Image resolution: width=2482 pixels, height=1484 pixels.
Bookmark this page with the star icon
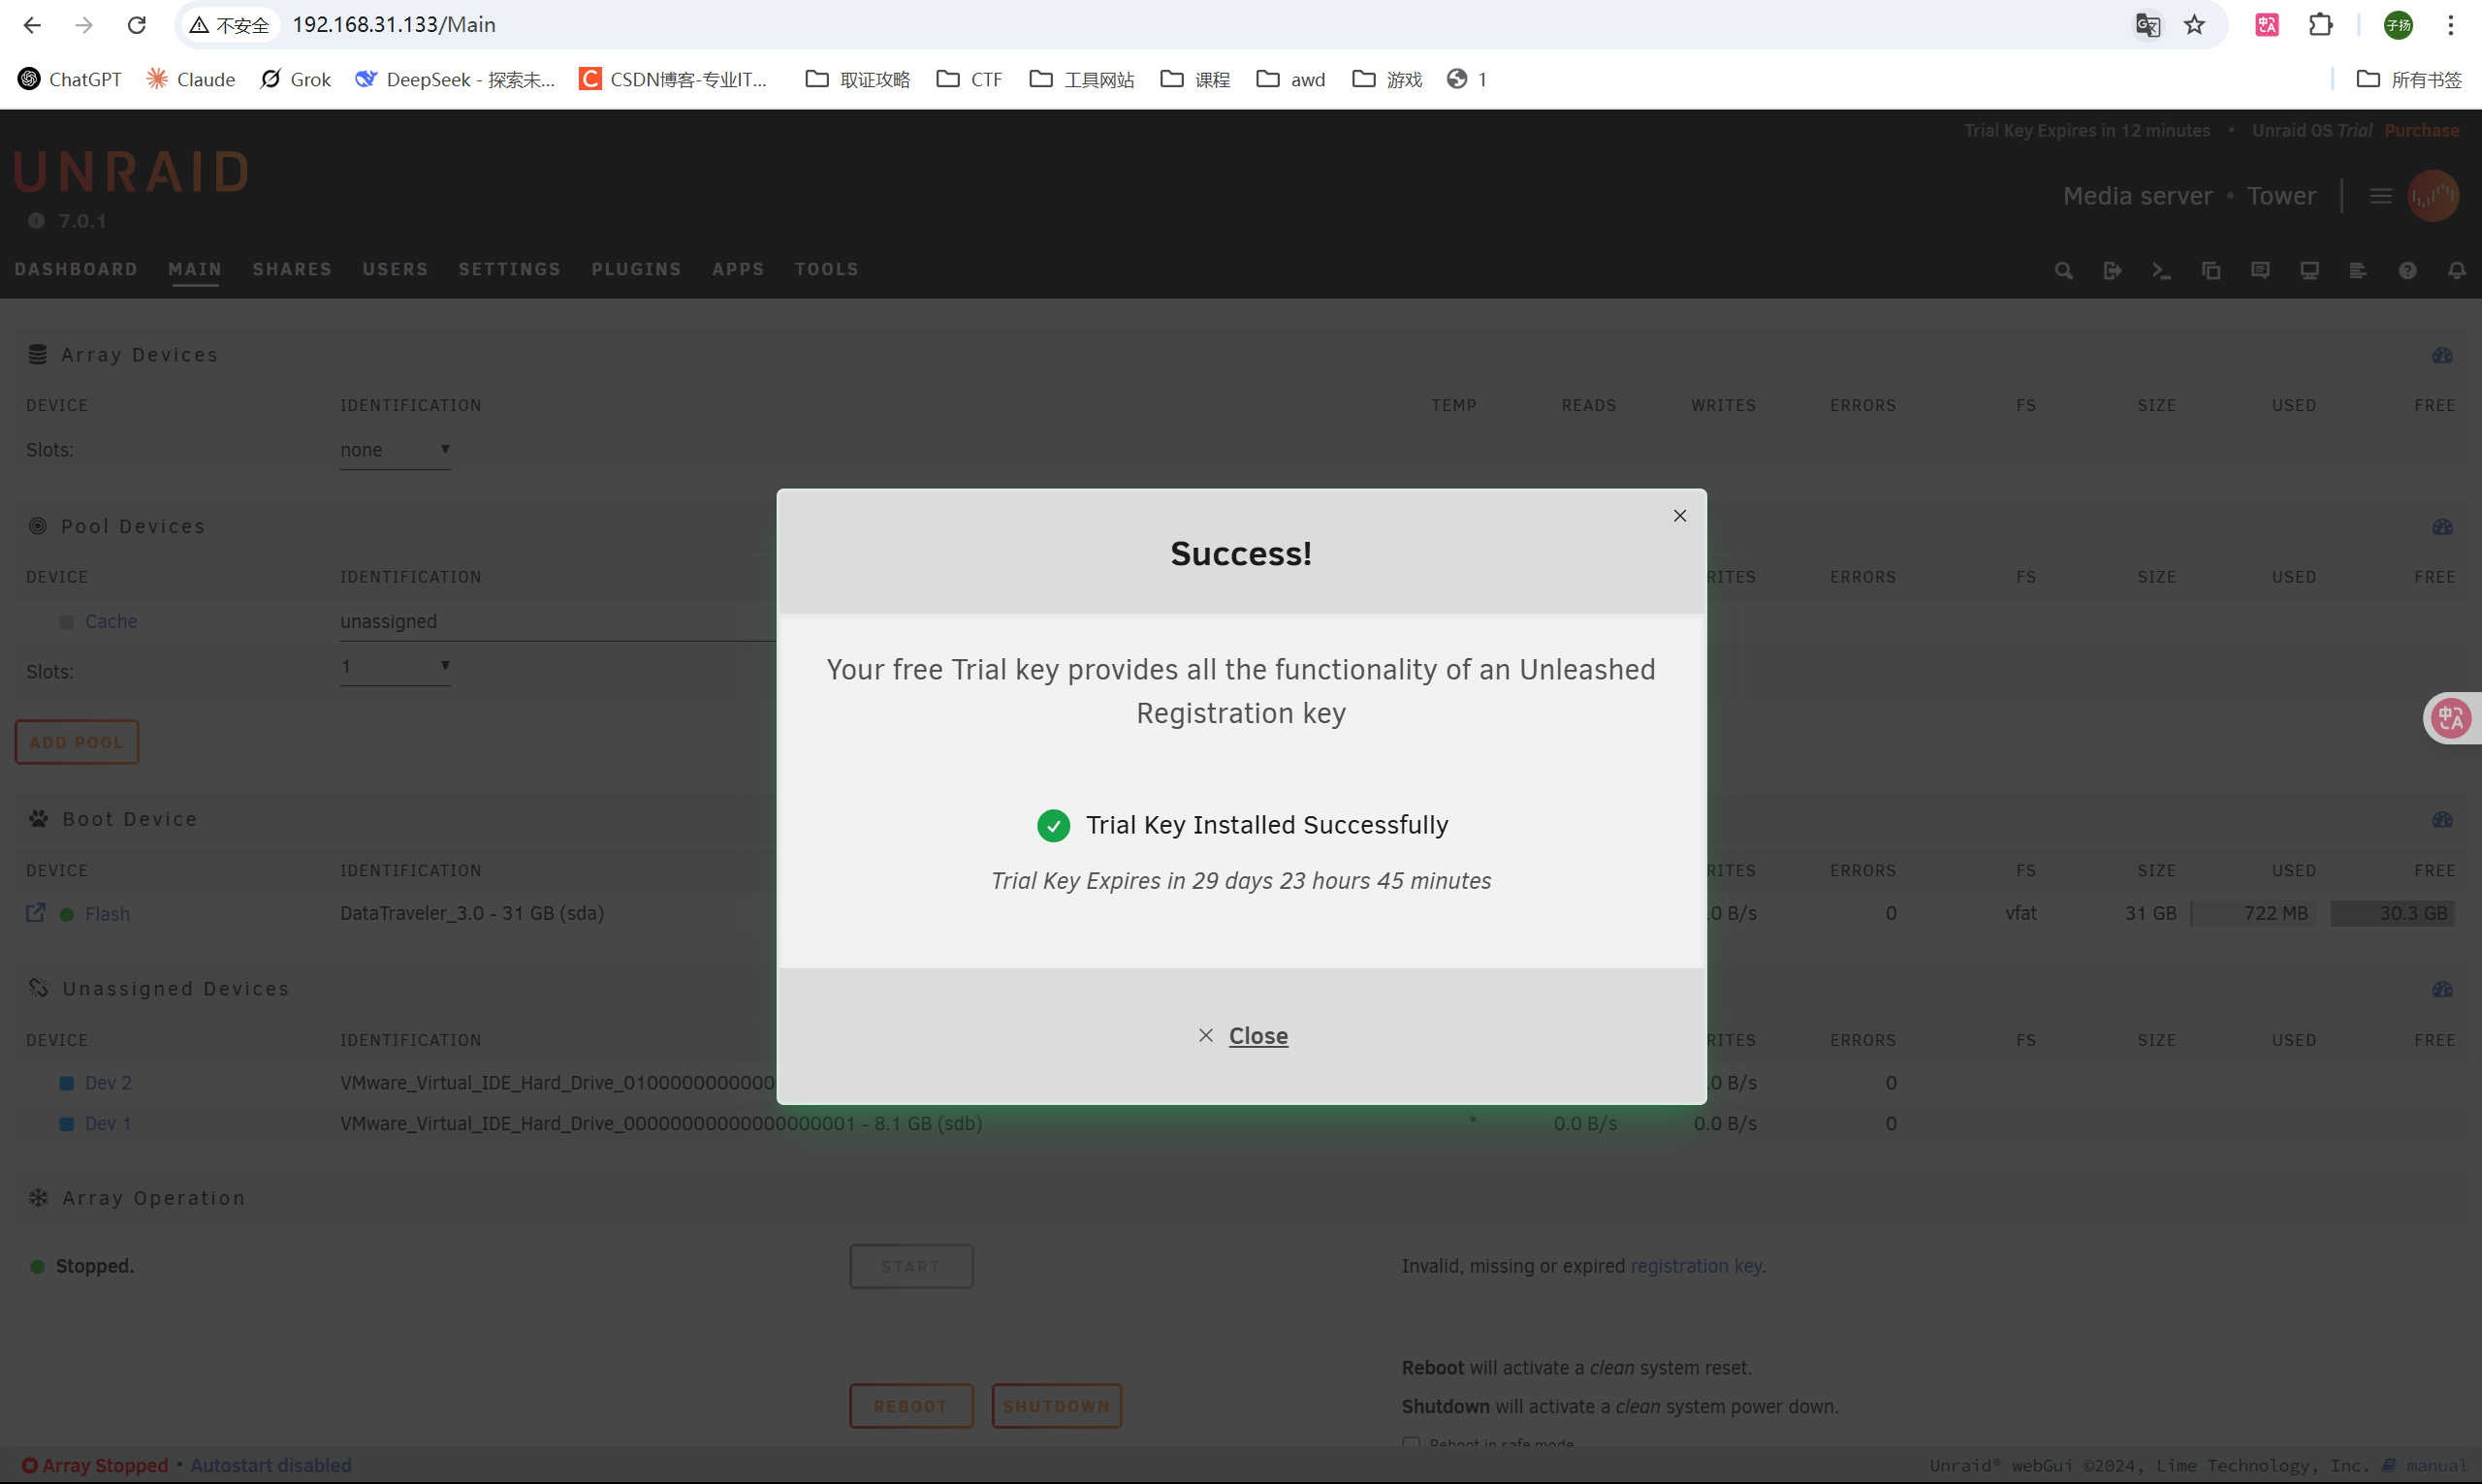[x=2194, y=25]
